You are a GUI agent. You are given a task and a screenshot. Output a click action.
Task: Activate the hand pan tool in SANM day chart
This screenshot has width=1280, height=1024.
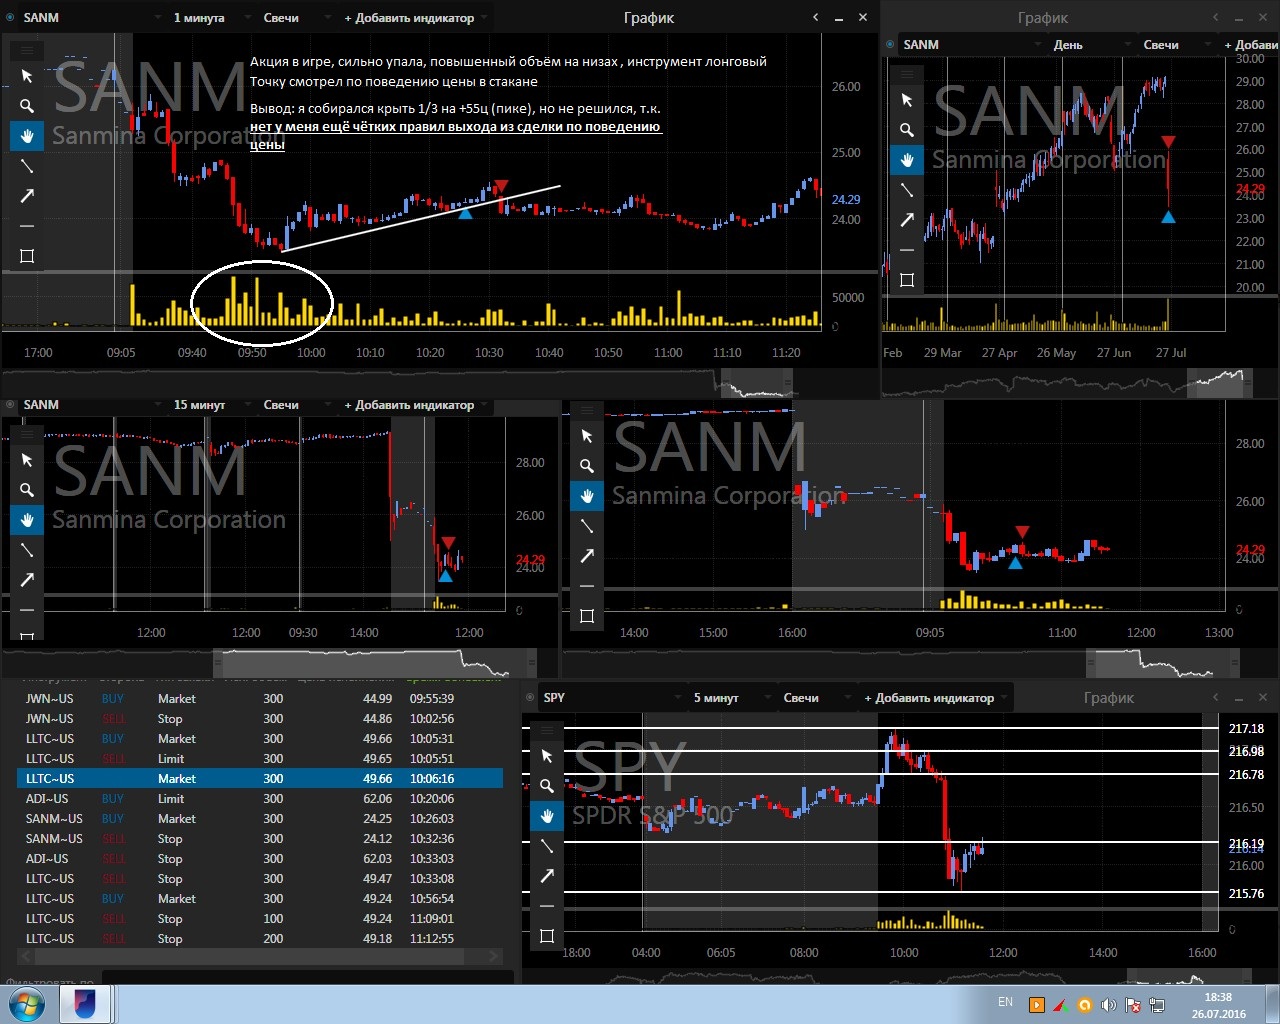click(x=907, y=160)
